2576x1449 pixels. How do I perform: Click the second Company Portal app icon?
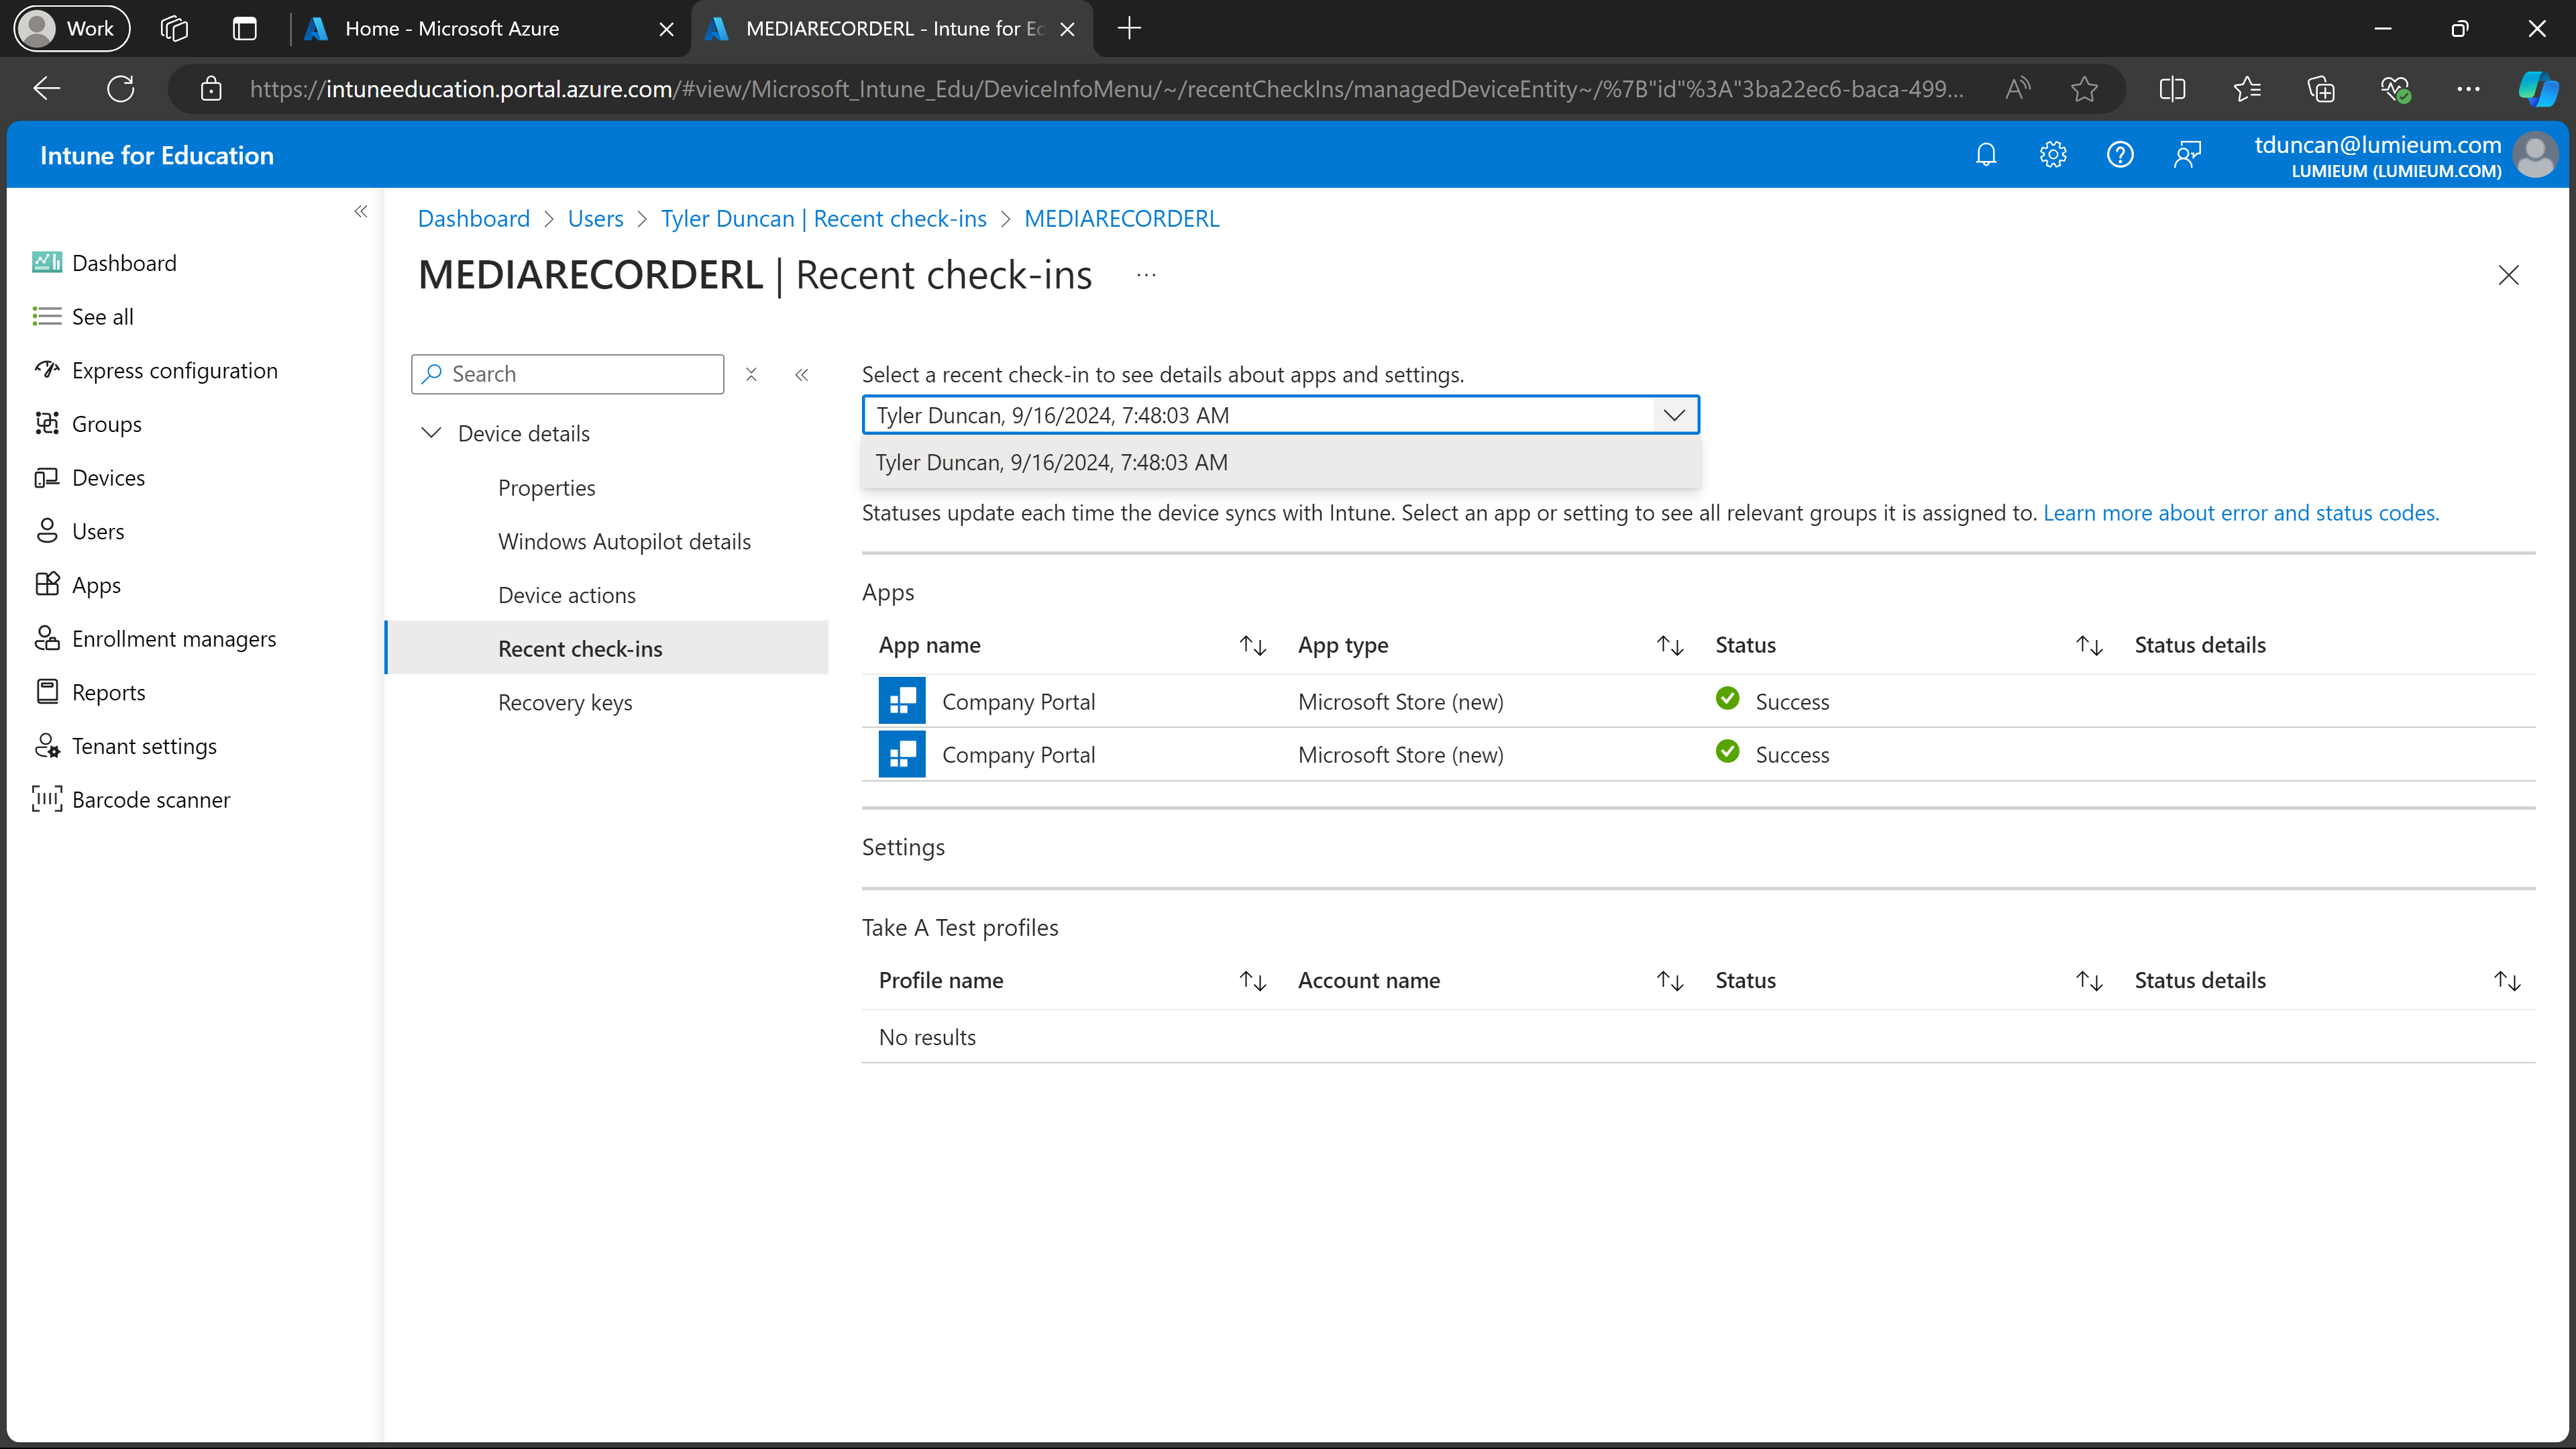click(902, 755)
